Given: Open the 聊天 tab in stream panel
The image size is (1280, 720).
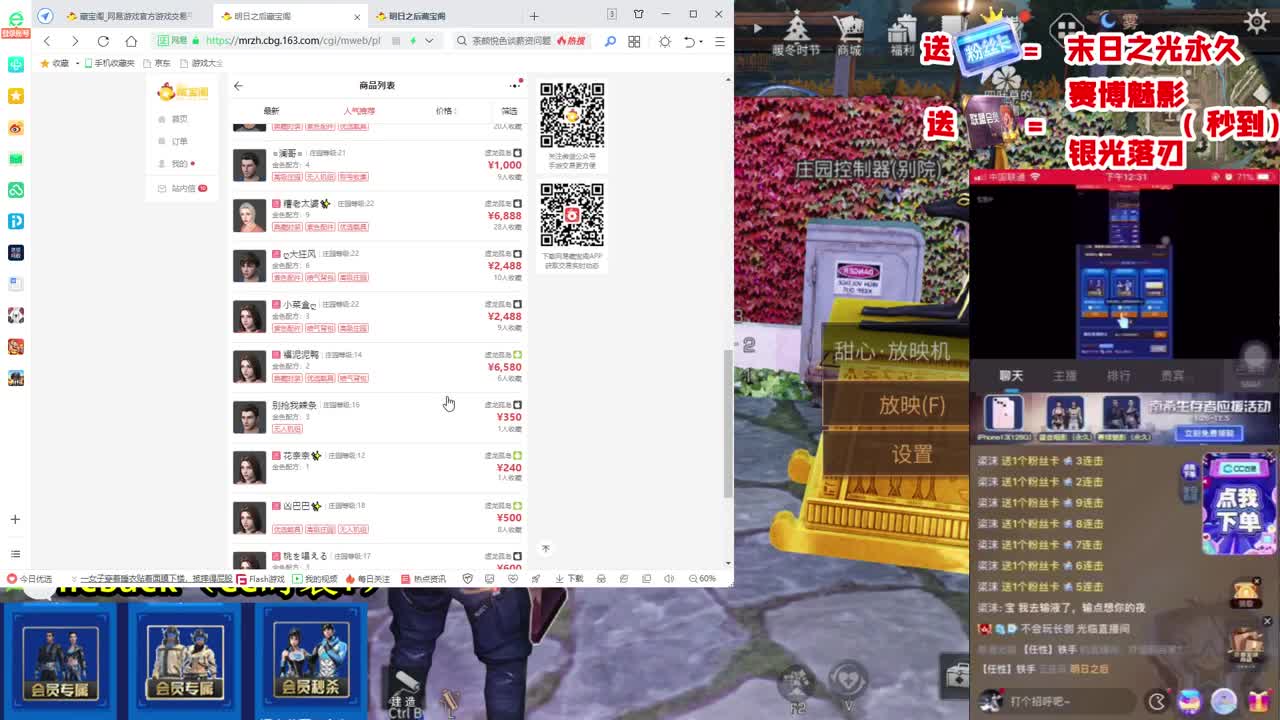Looking at the screenshot, I should coord(1011,376).
